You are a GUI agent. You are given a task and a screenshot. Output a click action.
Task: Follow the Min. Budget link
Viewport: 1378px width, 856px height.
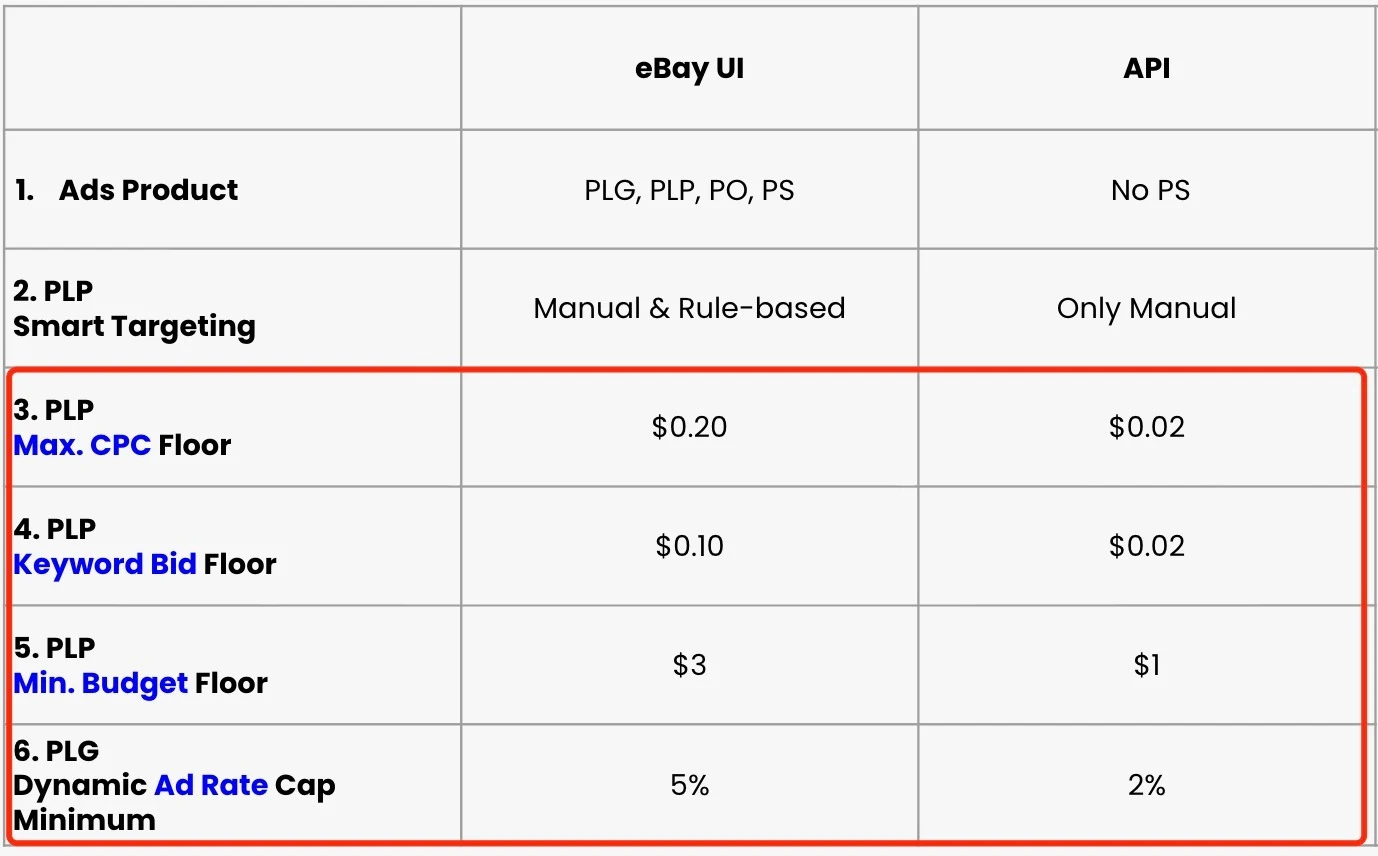click(100, 683)
